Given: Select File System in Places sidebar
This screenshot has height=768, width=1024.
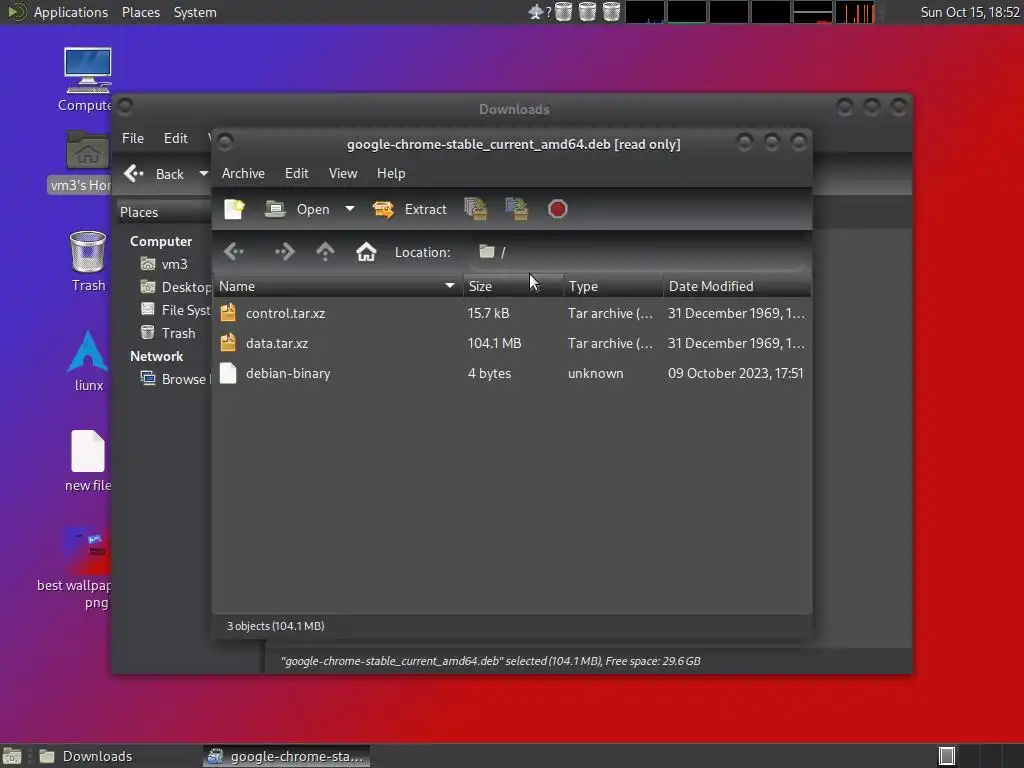Looking at the screenshot, I should coord(175,310).
